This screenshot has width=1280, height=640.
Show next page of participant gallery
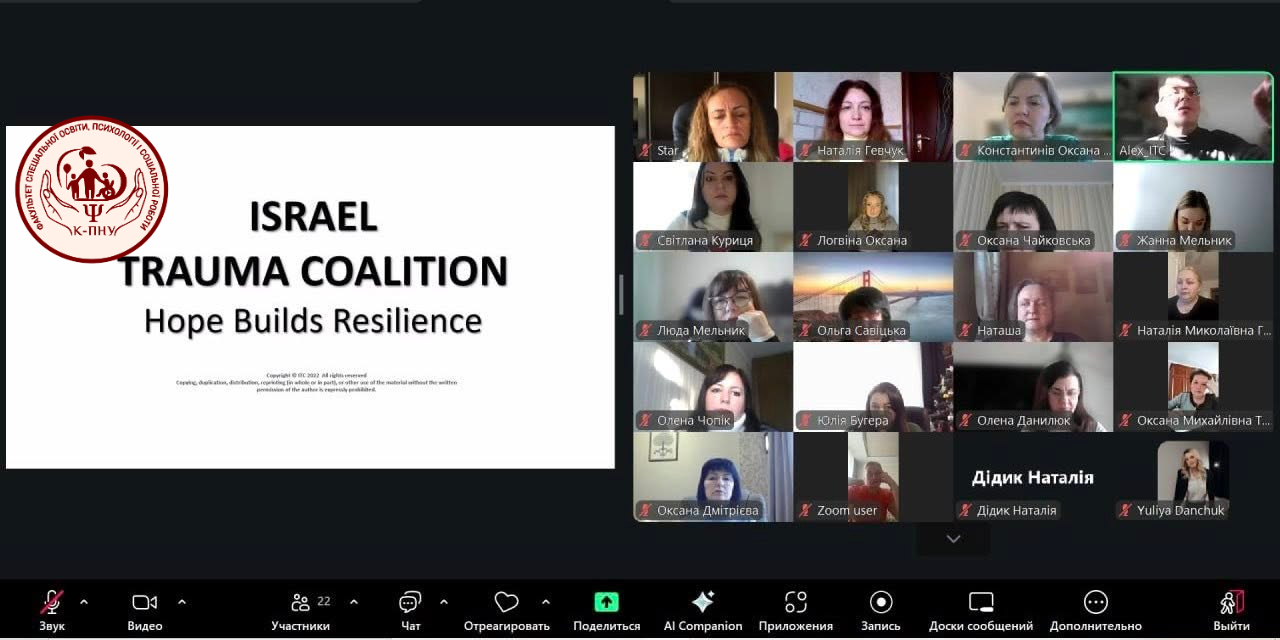click(953, 539)
